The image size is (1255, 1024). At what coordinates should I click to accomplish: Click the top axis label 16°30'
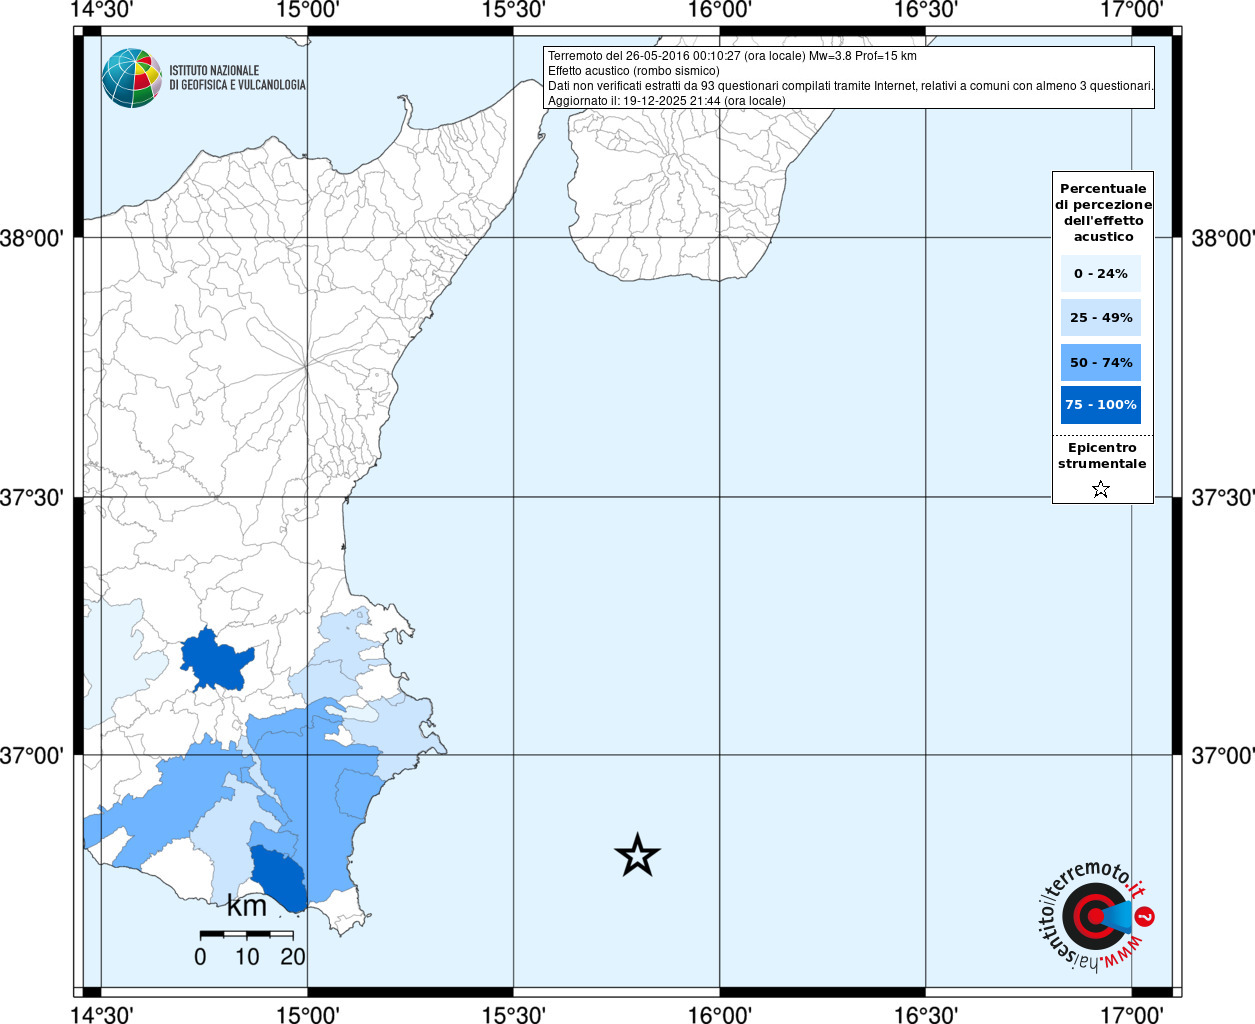[926, 10]
